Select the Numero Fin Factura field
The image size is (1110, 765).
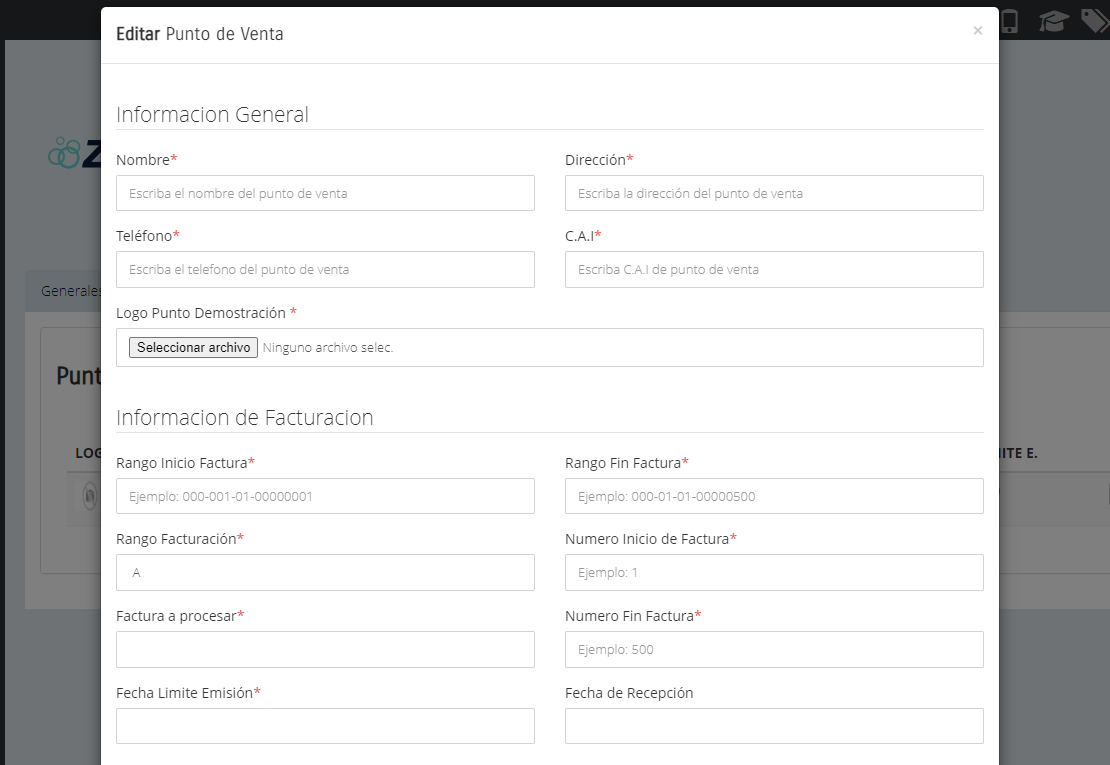pyautogui.click(x=774, y=650)
